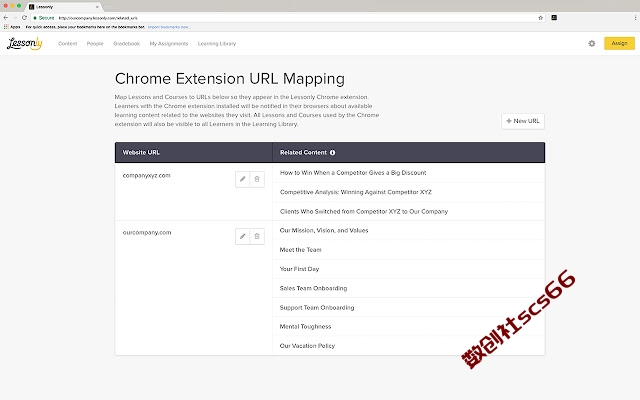Reload the page
Viewport: 640px width, 400px height.
click(24, 18)
